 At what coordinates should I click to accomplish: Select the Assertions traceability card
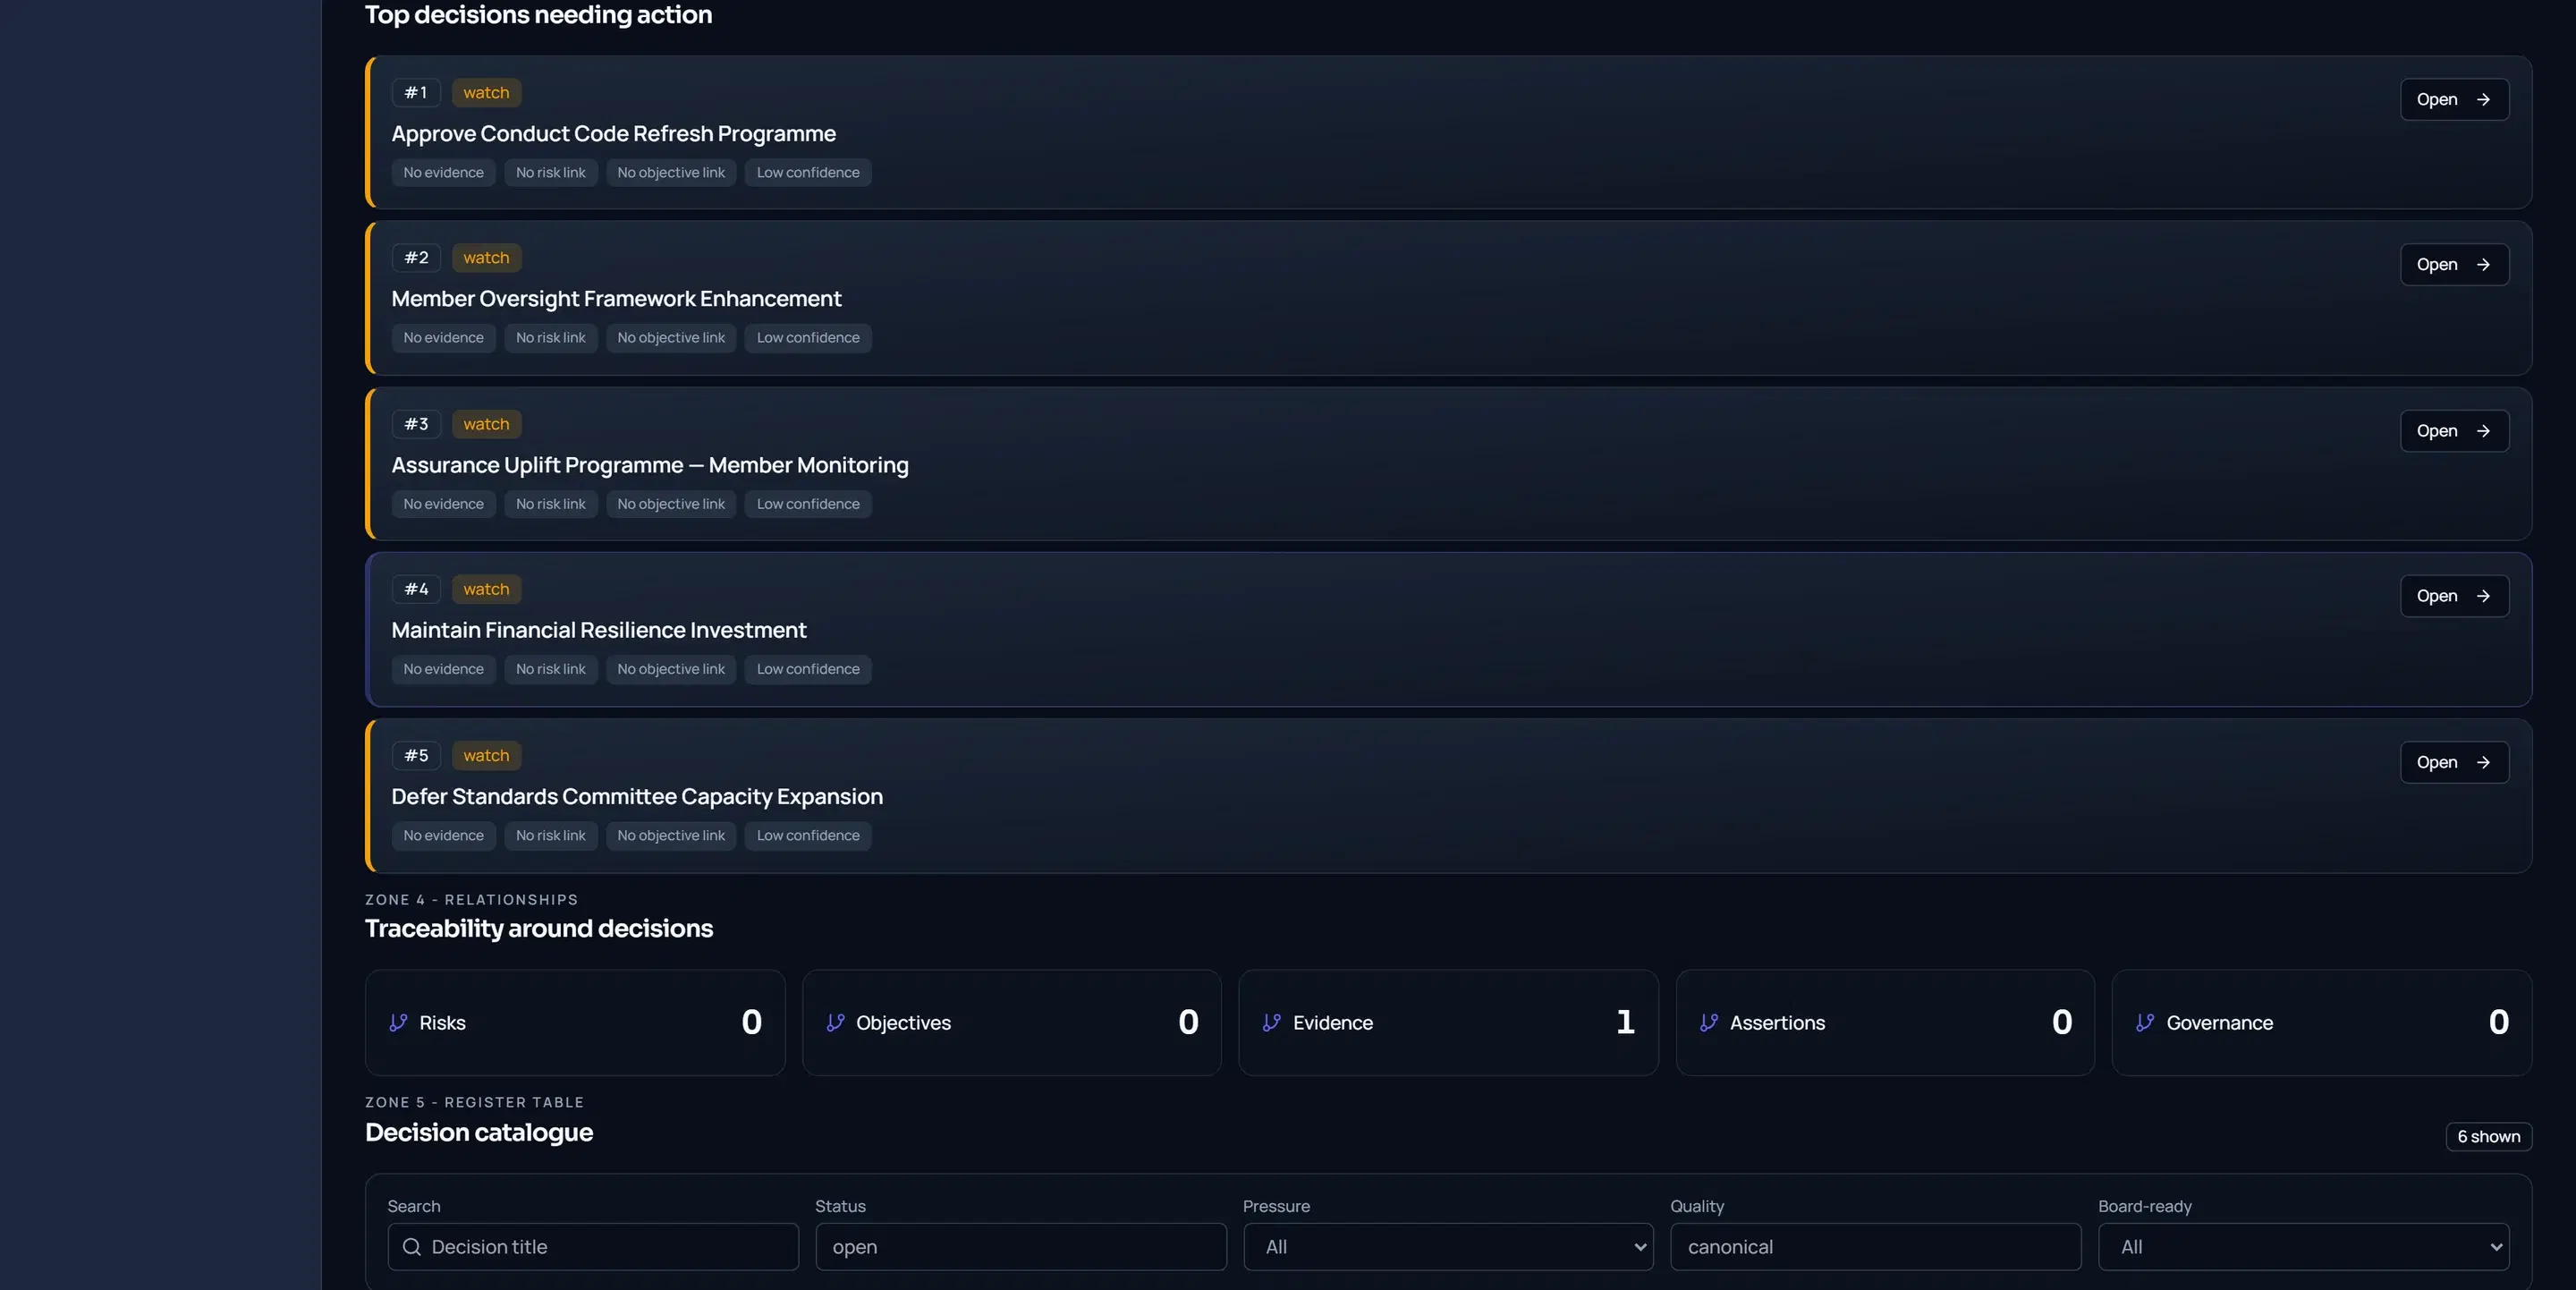coord(1884,1022)
